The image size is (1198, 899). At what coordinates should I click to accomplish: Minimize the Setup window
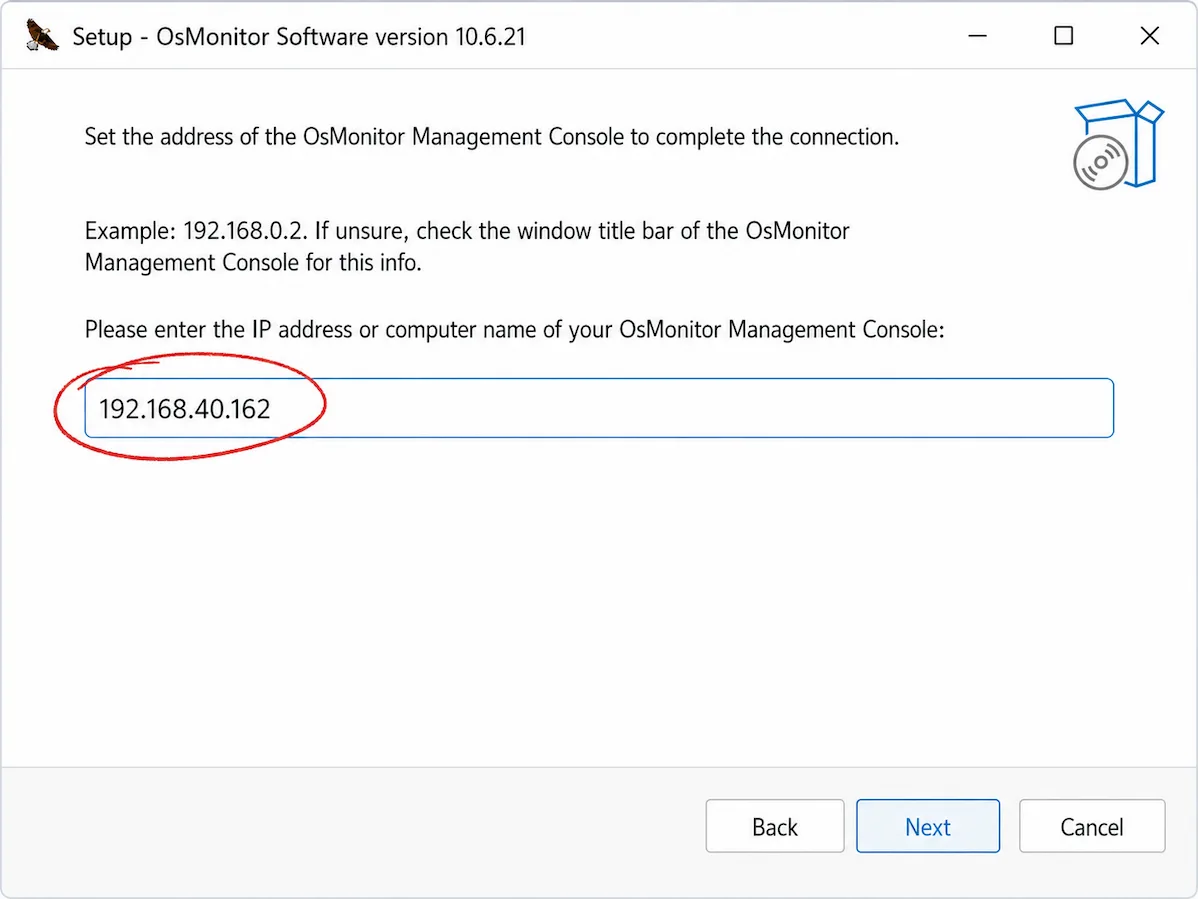(x=977, y=36)
